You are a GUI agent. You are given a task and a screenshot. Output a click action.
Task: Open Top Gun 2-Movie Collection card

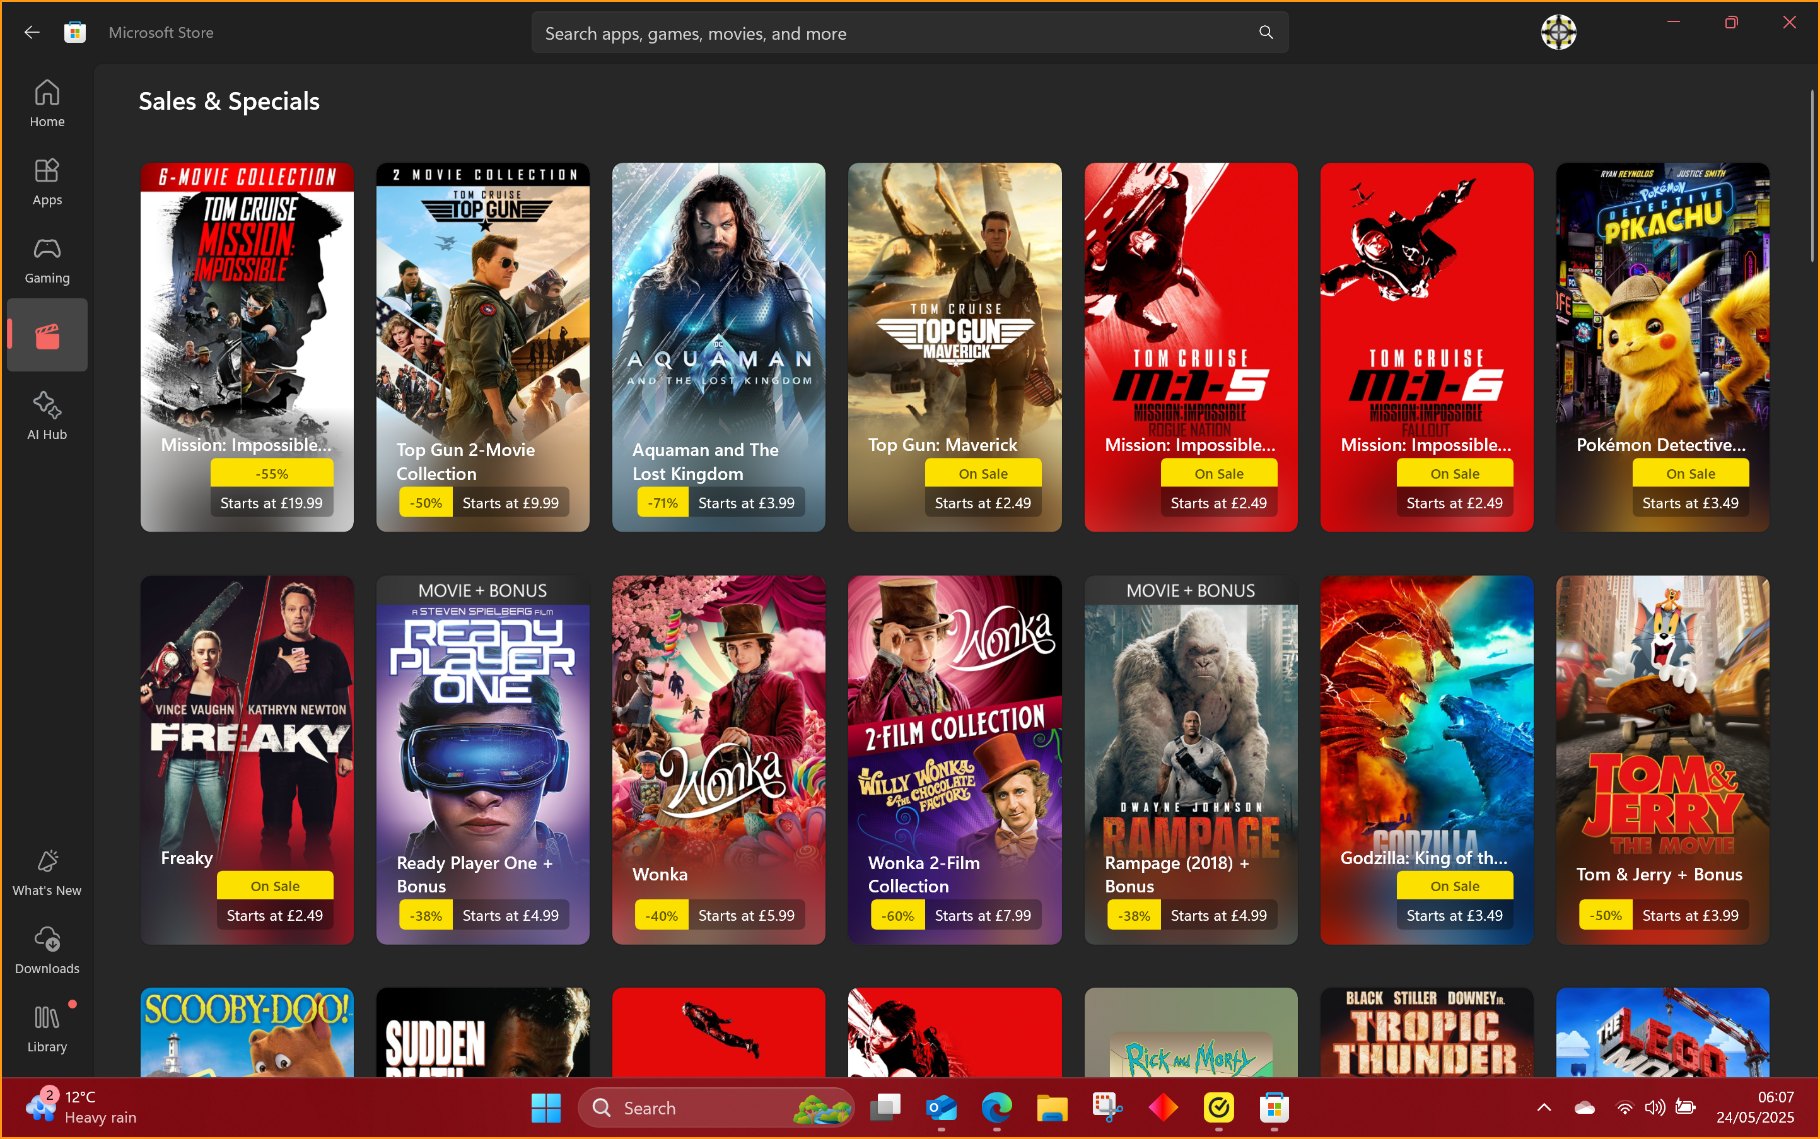tap(483, 347)
